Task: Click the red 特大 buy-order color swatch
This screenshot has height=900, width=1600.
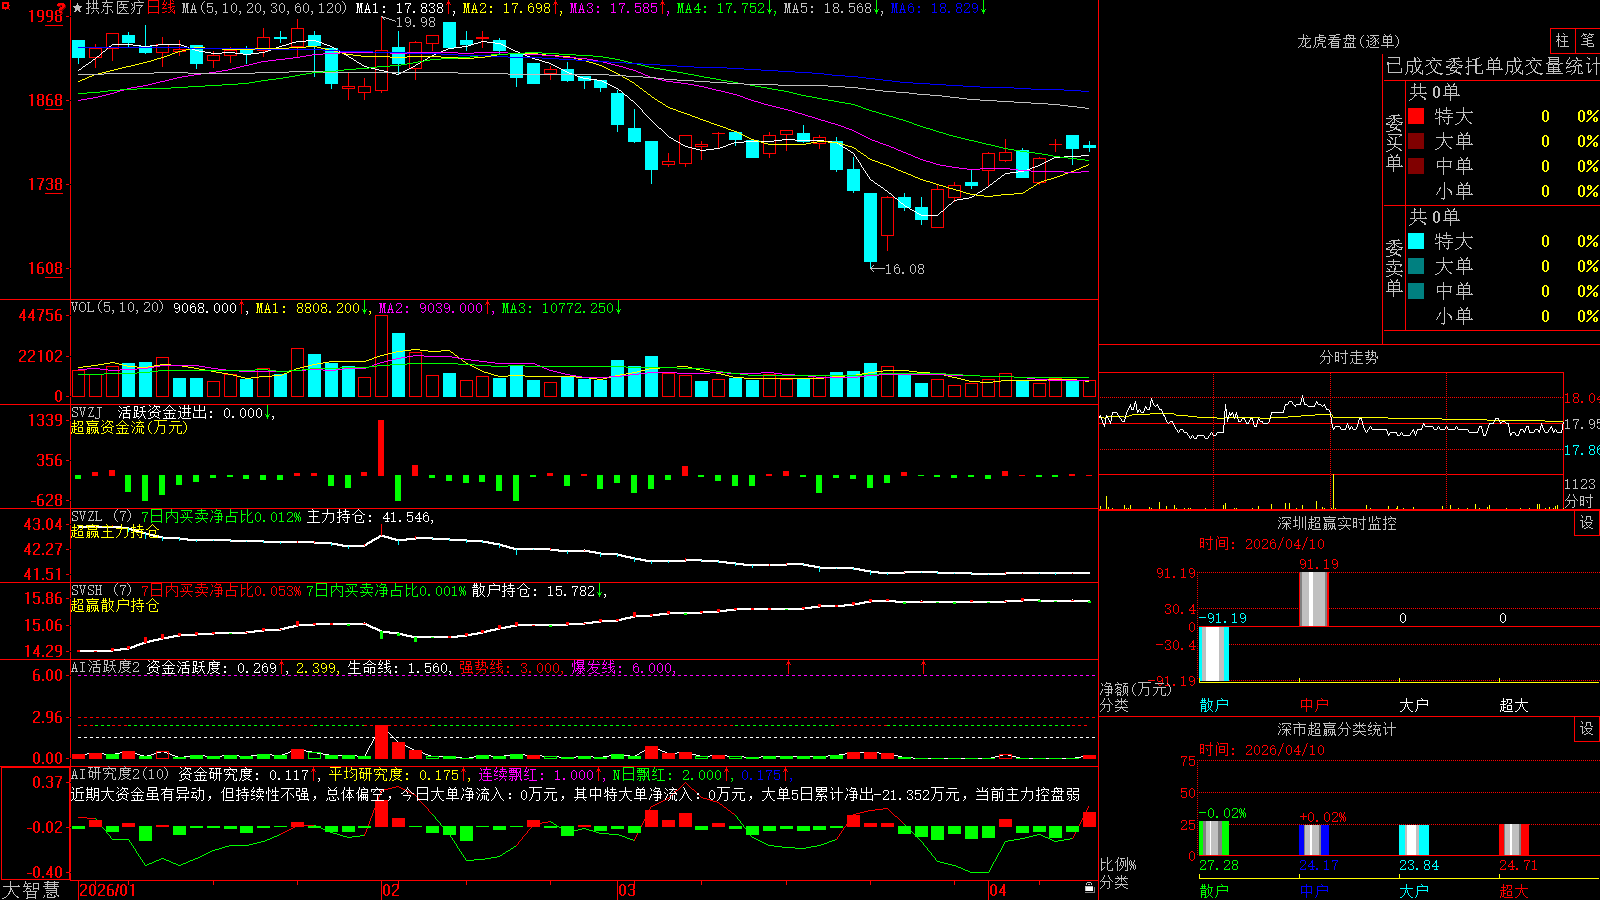Action: point(1416,116)
